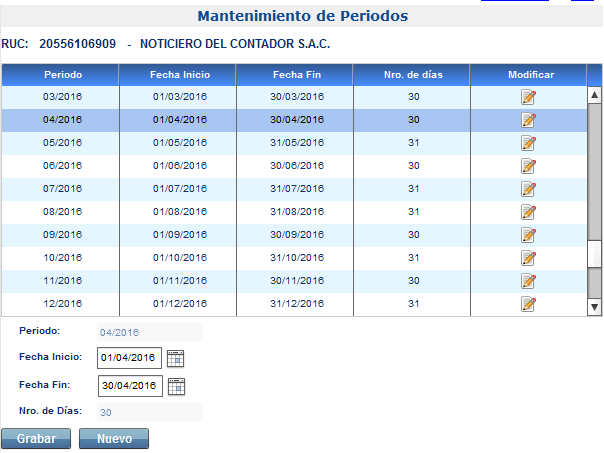Image resolution: width=604 pixels, height=453 pixels.
Task: Edit the 09/2016 period entry
Action: pos(528,235)
